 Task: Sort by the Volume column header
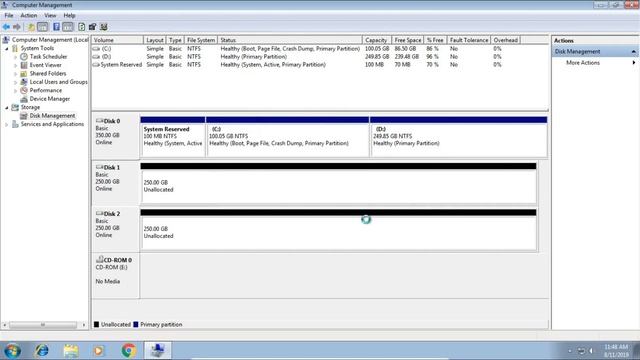pyautogui.click(x=118, y=40)
